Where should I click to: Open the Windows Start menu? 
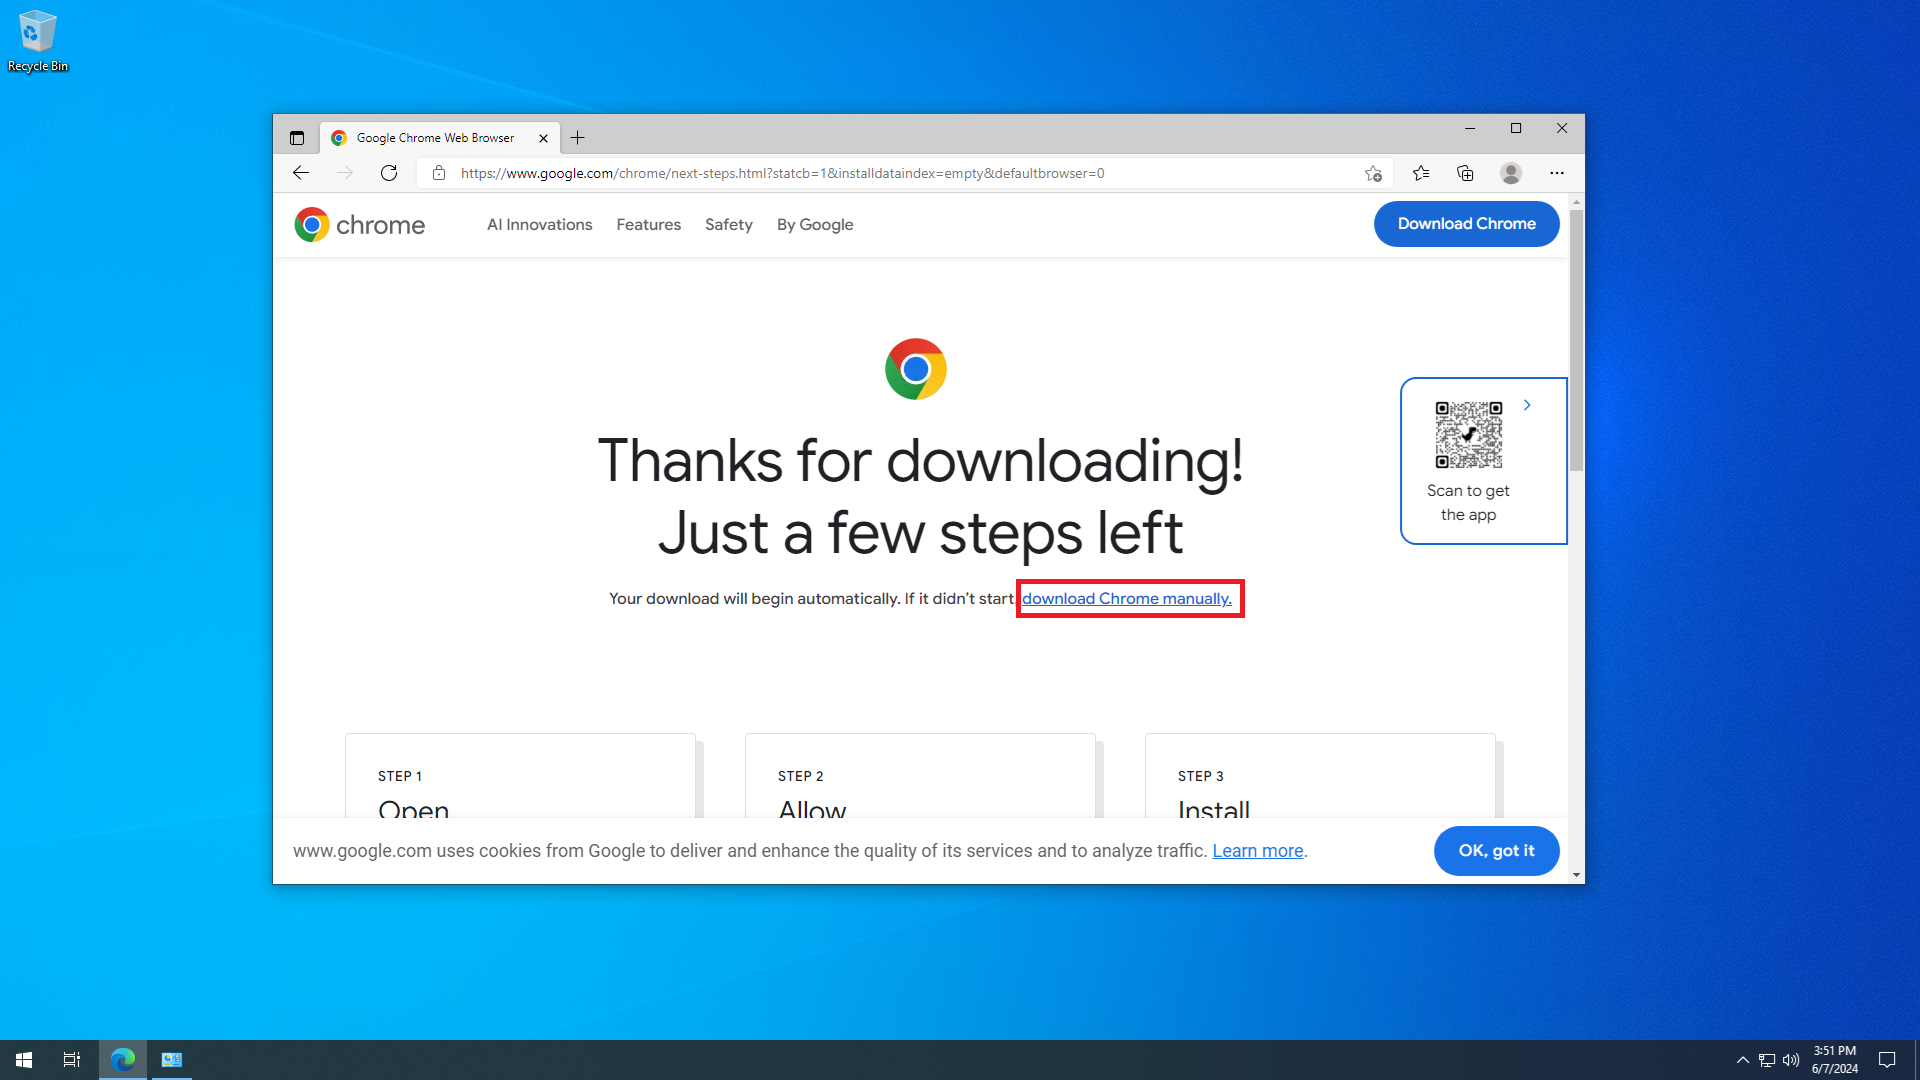tap(24, 1060)
